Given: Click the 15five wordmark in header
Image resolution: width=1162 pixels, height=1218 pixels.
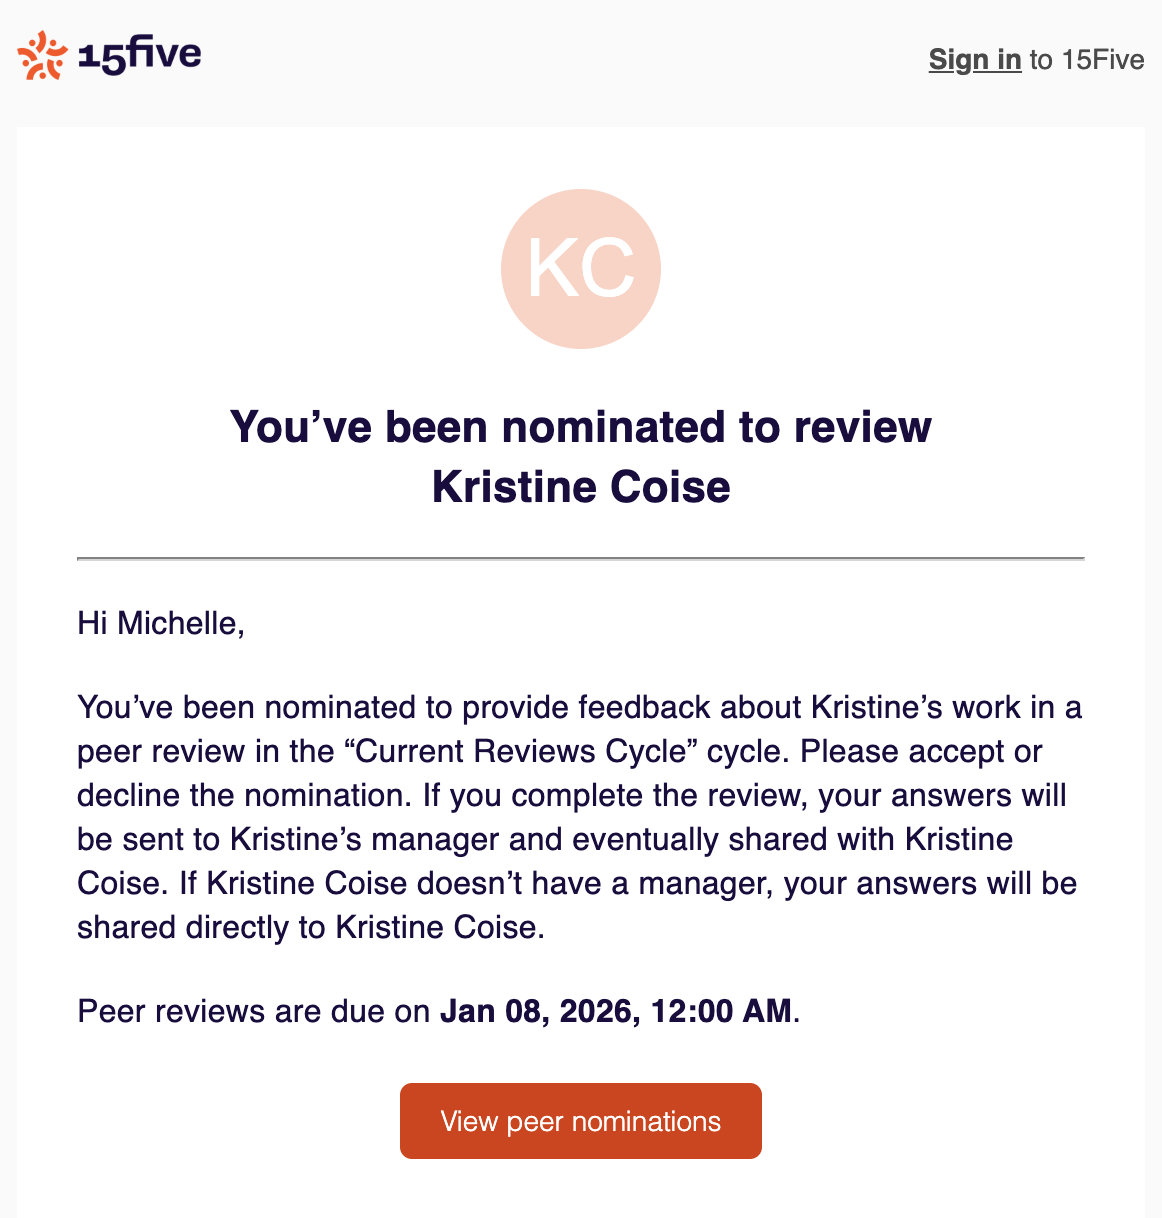Looking at the screenshot, I should (140, 55).
